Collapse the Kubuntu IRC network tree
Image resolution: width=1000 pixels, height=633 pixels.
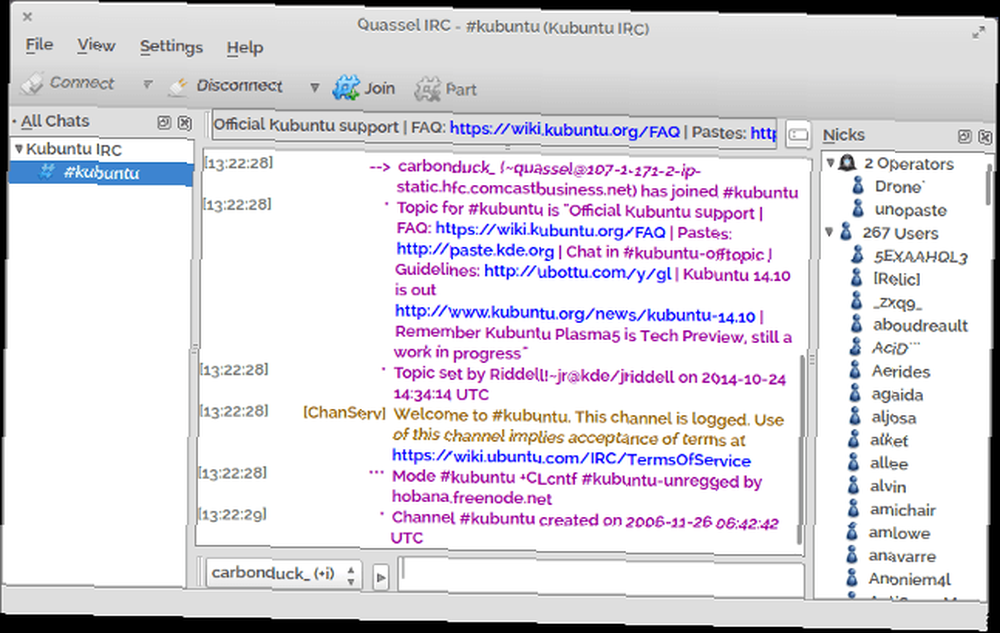19,149
